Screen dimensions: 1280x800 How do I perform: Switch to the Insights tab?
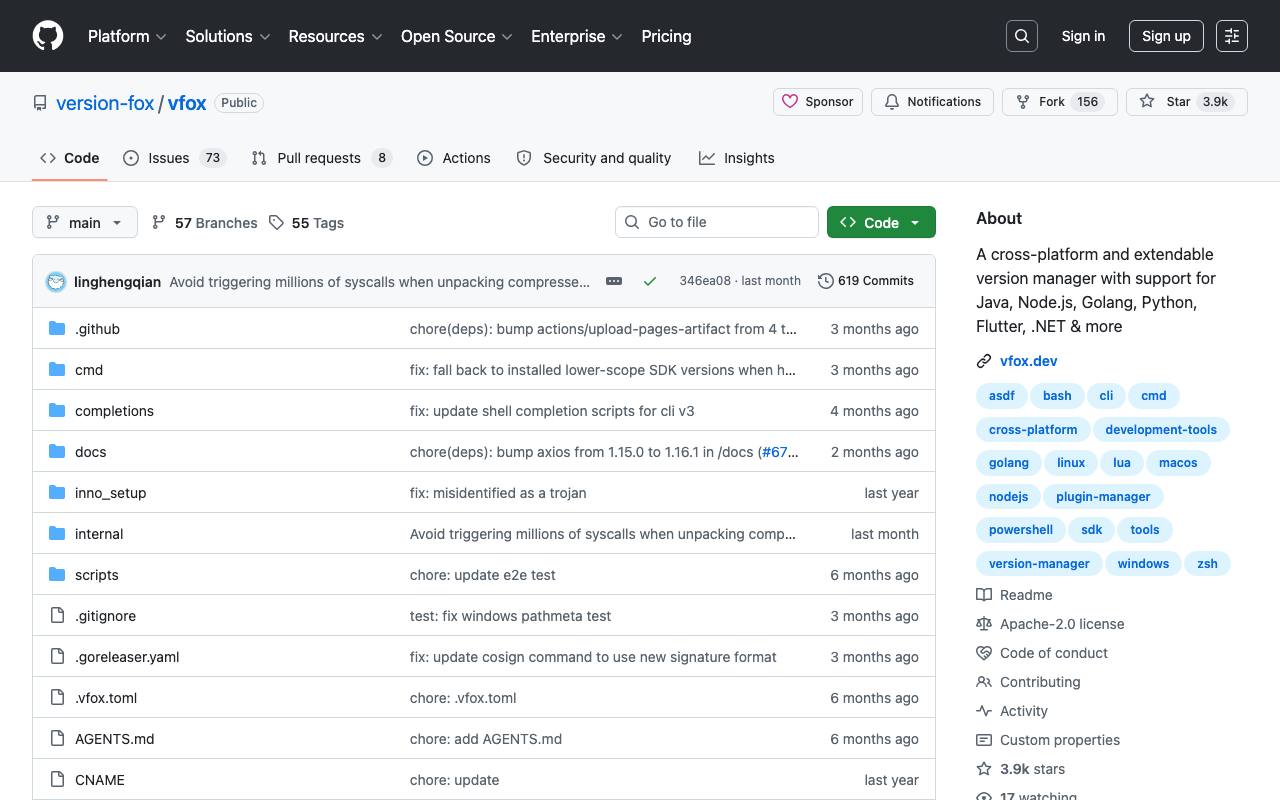pyautogui.click(x=737, y=158)
